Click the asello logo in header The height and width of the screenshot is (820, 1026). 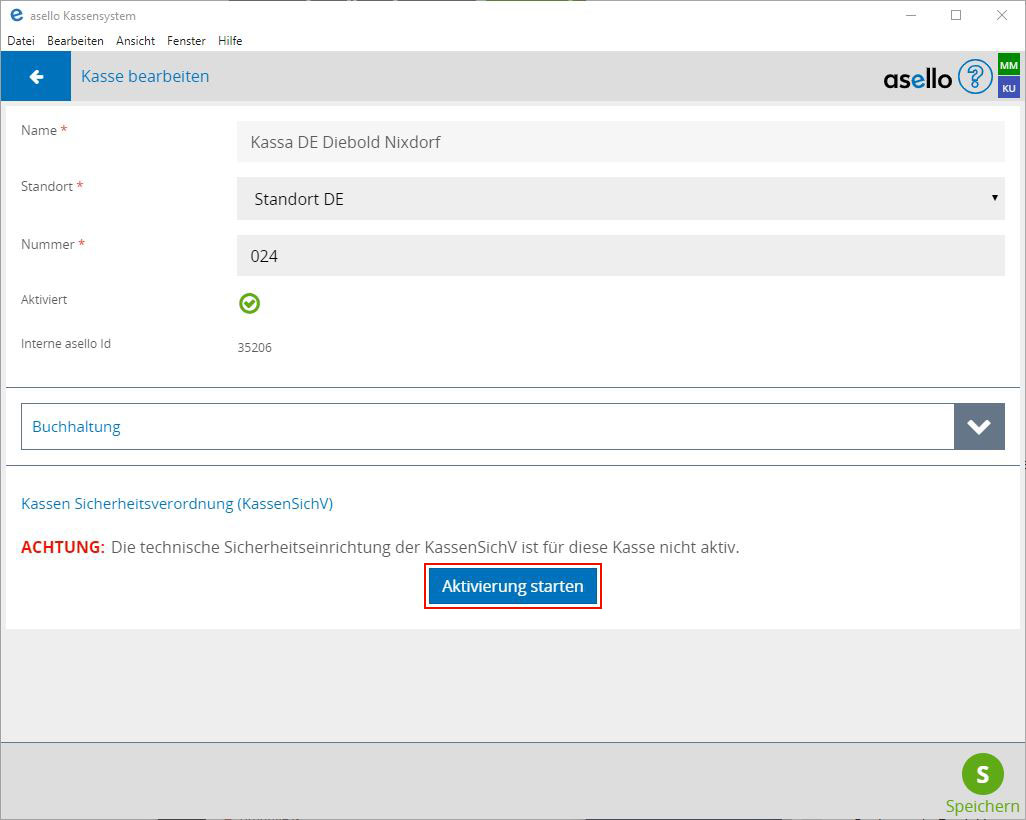(917, 78)
